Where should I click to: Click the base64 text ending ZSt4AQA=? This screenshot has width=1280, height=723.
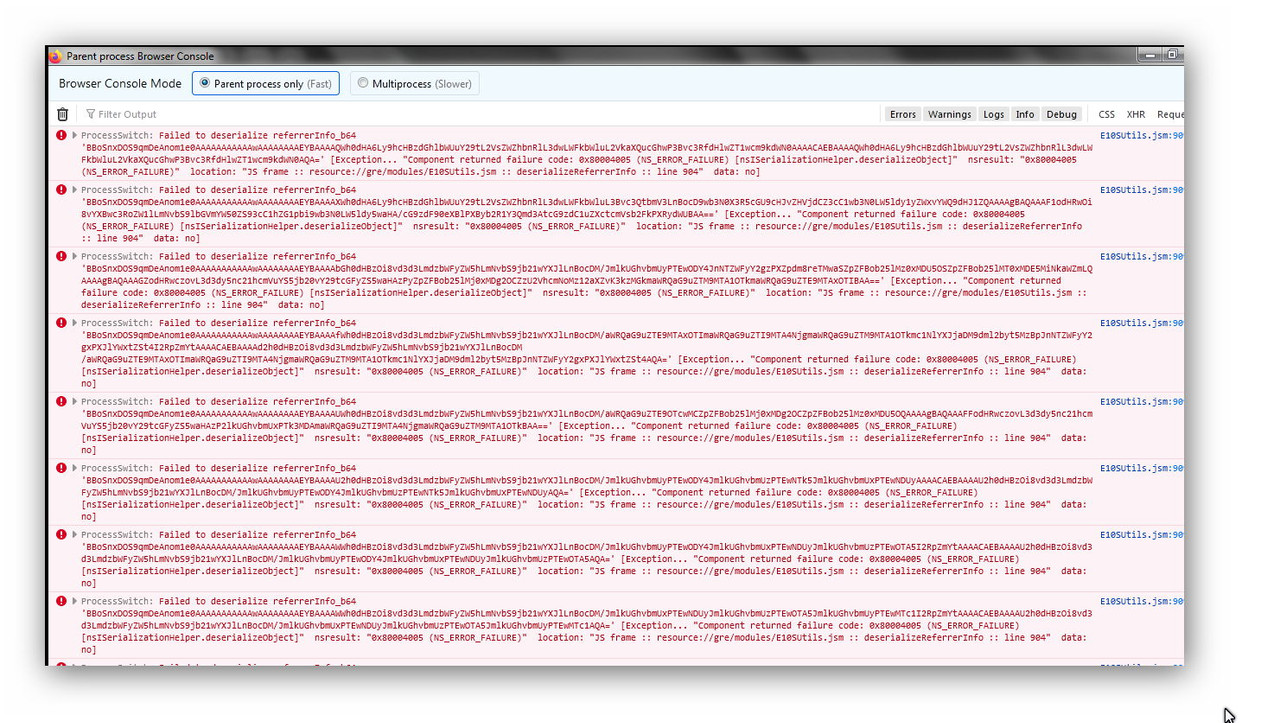coord(587,347)
